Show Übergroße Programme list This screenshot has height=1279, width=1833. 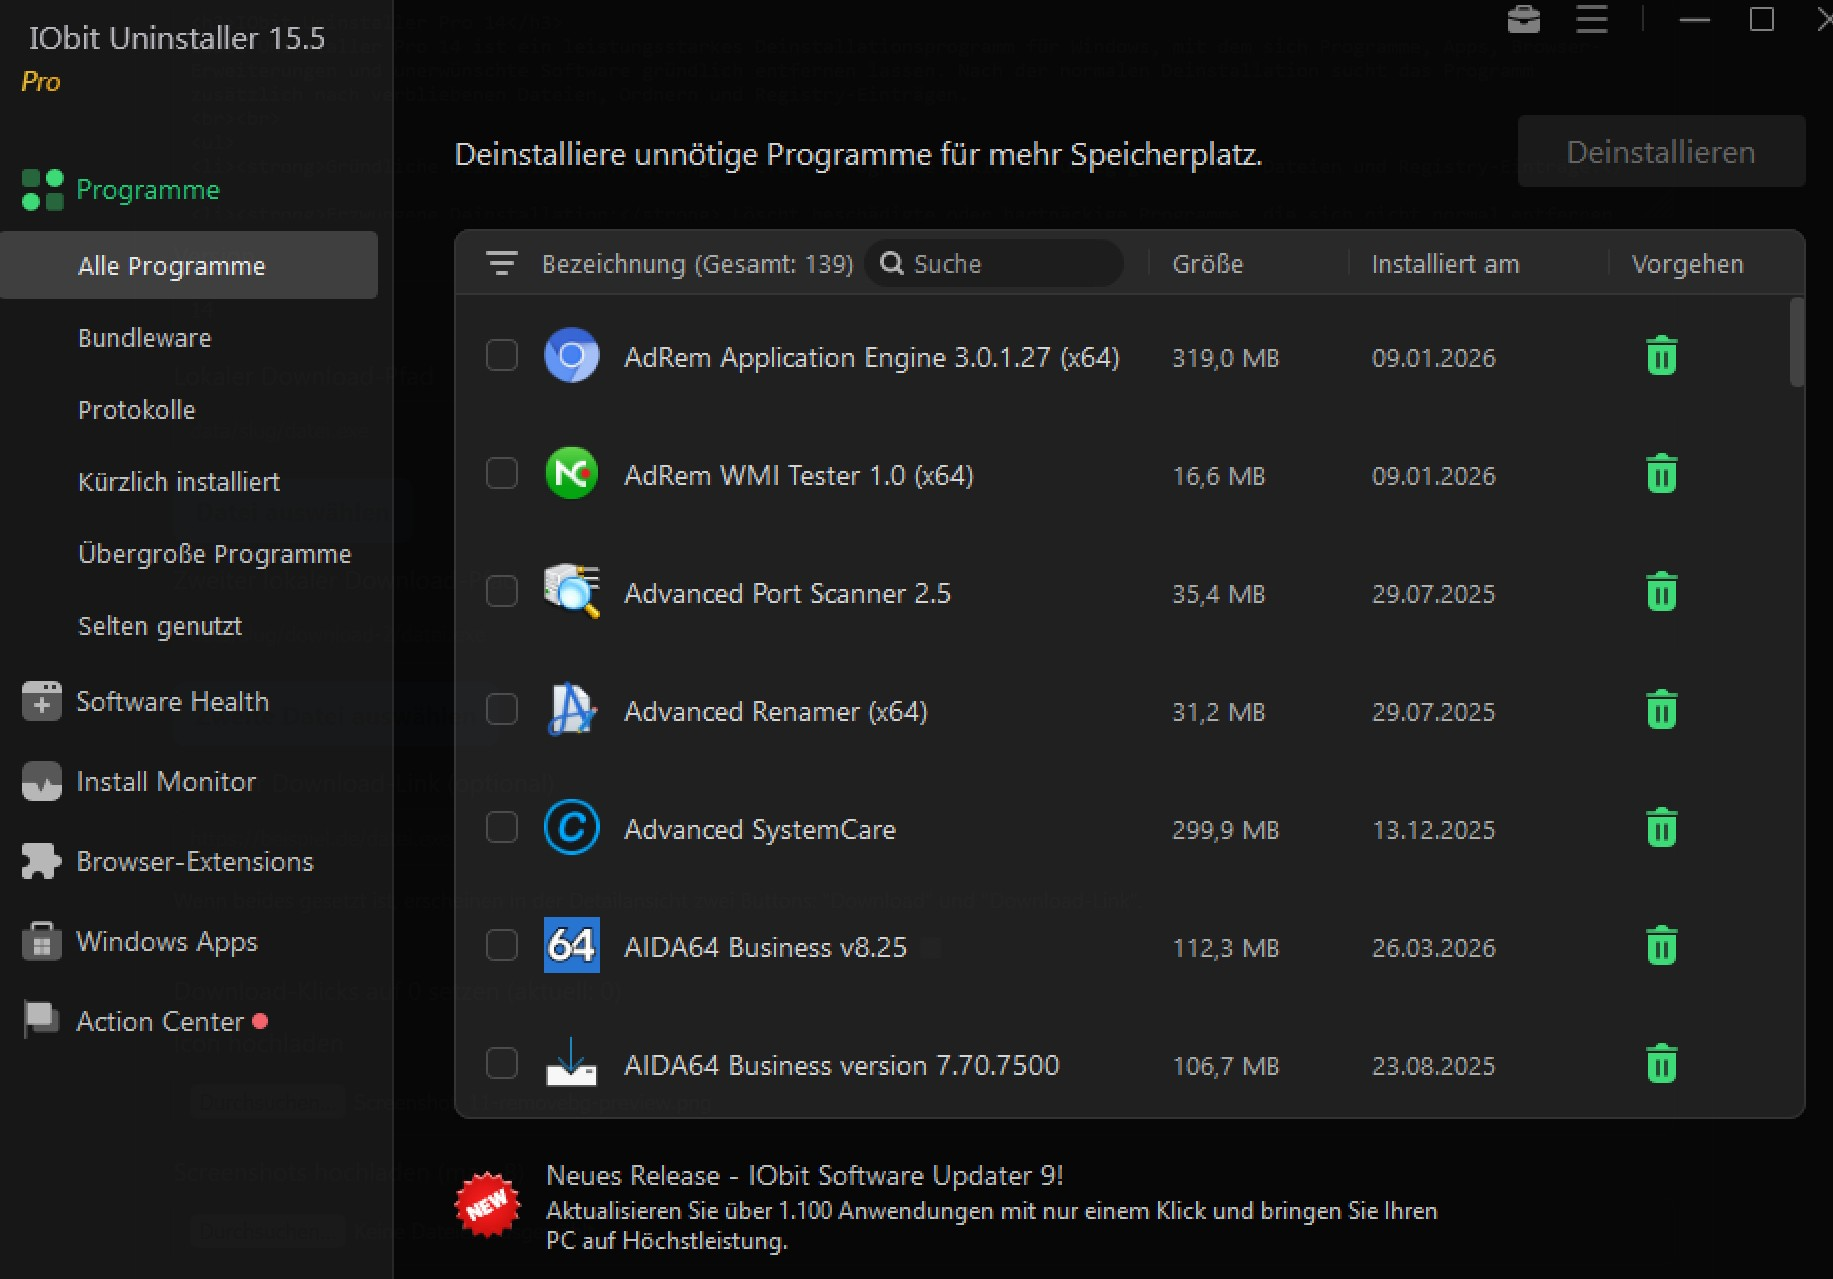tap(214, 554)
